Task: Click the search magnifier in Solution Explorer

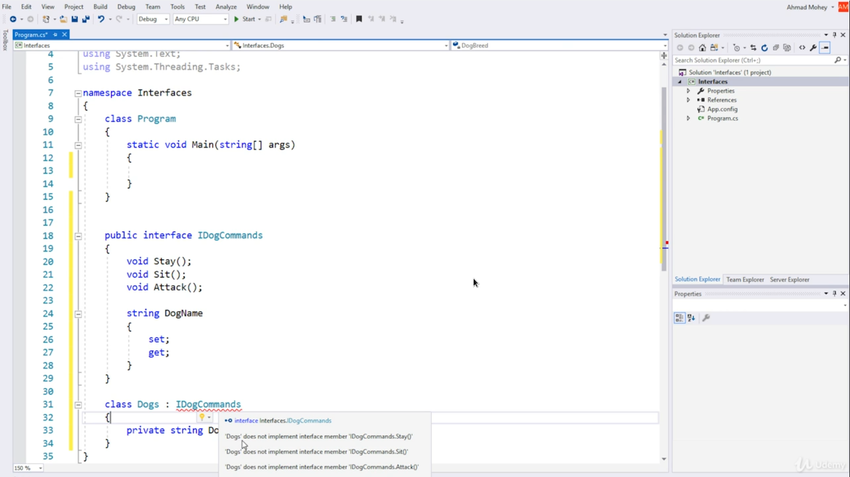Action: (838, 60)
